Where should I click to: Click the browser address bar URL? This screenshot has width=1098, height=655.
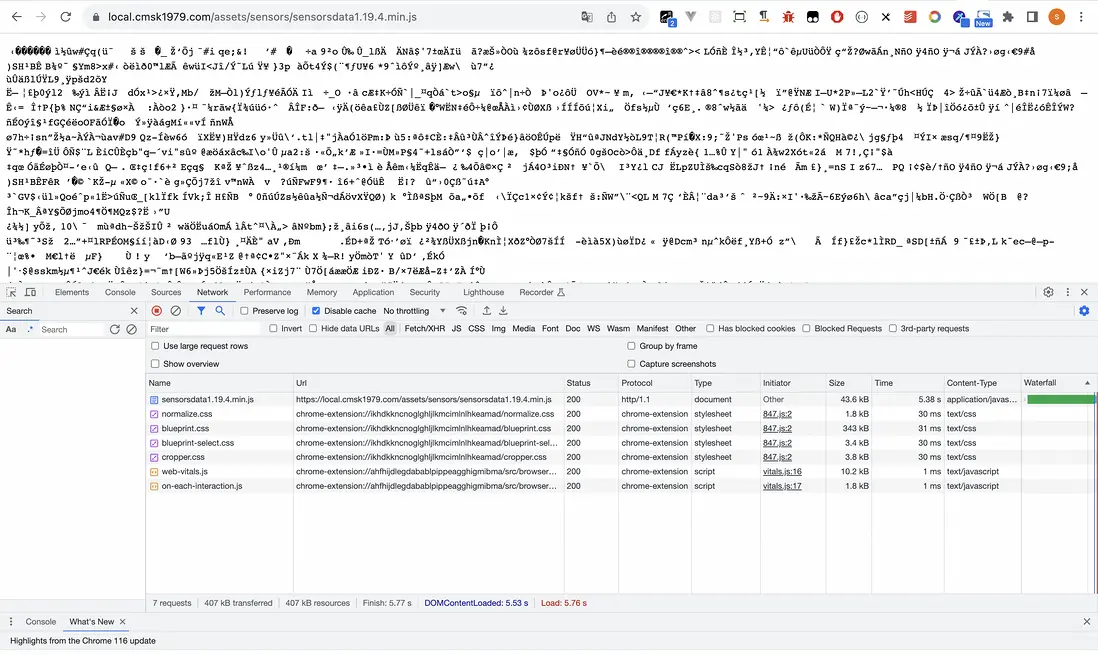(x=262, y=17)
